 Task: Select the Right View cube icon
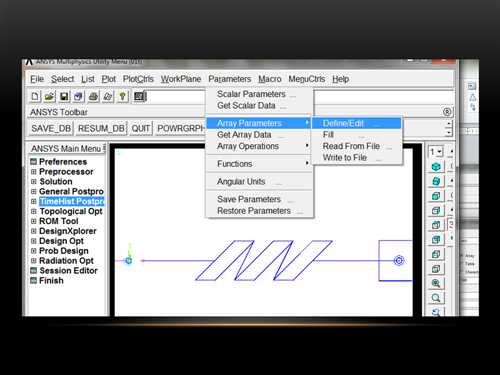(x=436, y=210)
